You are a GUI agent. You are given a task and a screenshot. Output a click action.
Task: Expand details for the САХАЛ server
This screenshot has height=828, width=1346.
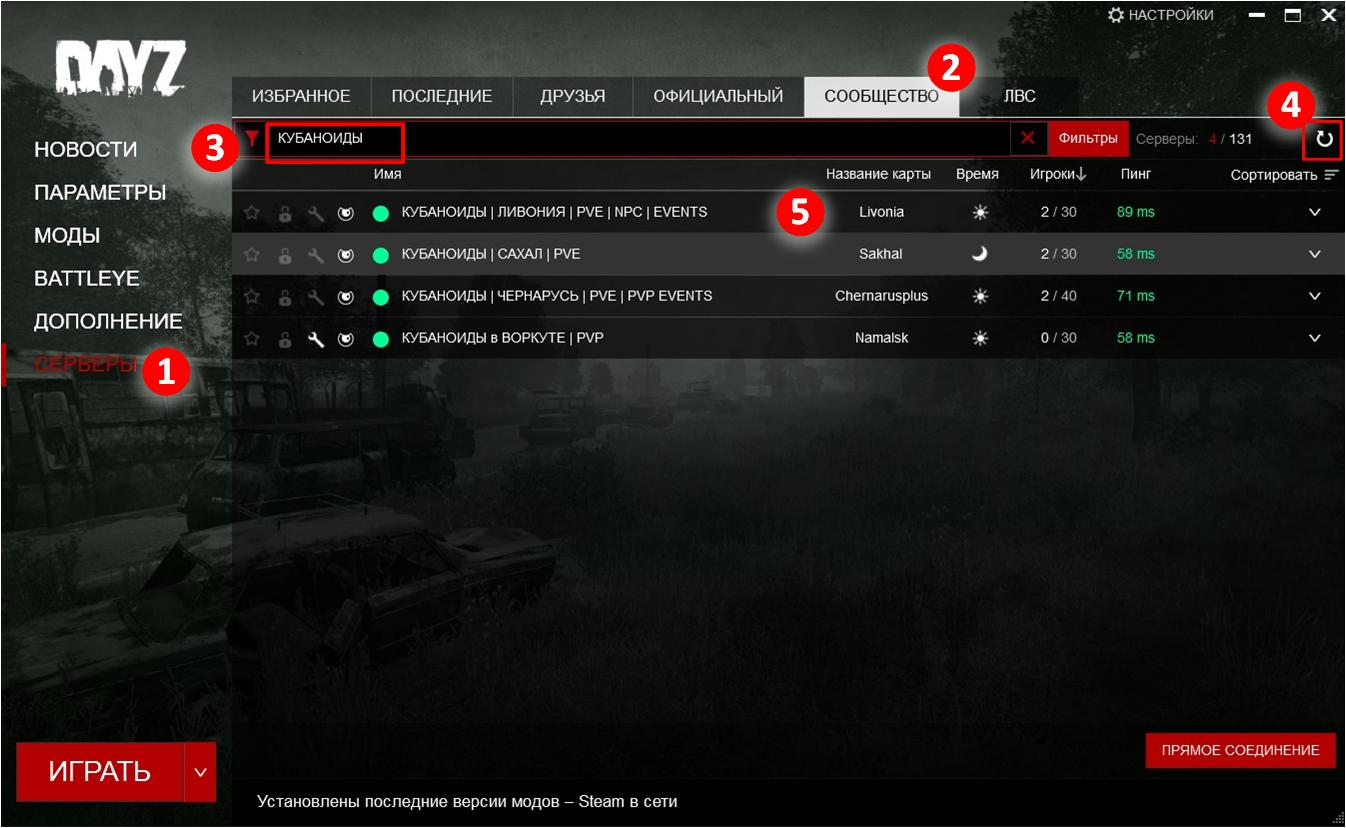pos(1315,254)
